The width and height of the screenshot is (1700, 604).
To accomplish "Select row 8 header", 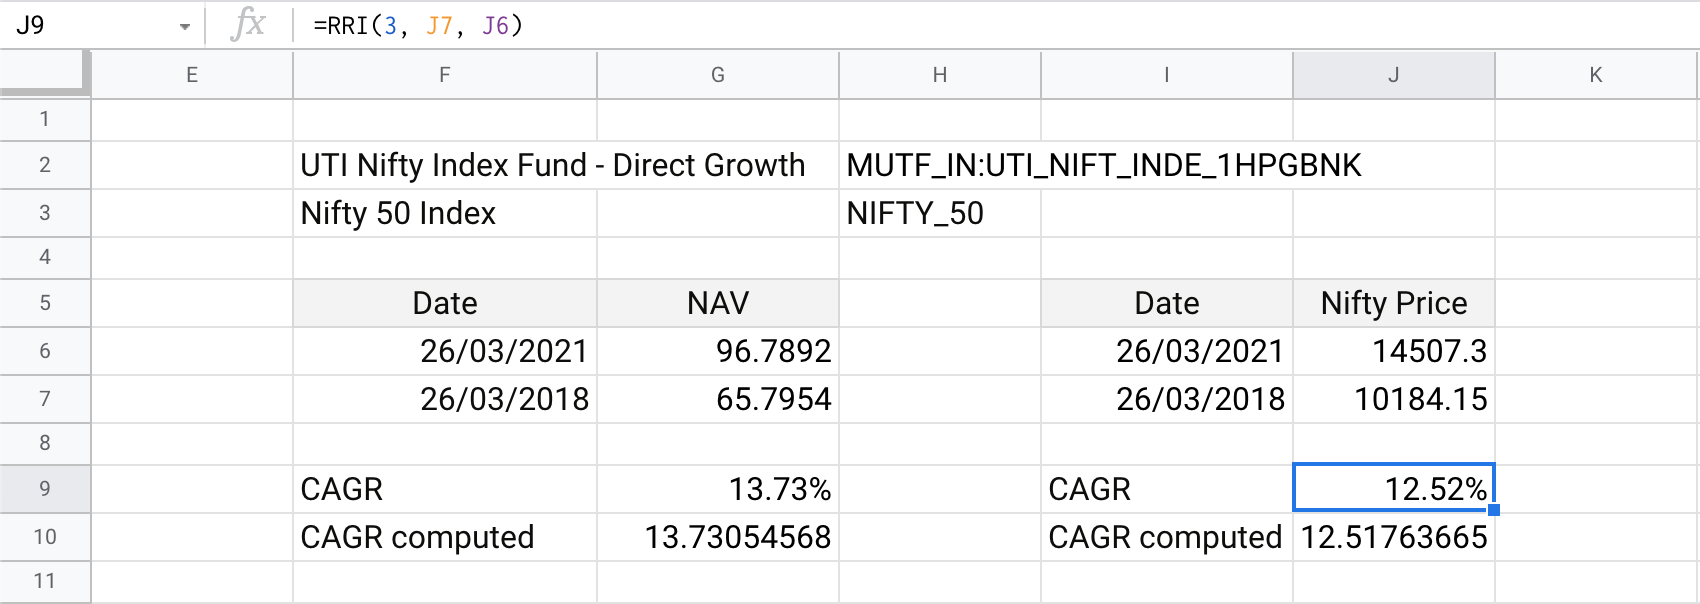I will pos(45,443).
